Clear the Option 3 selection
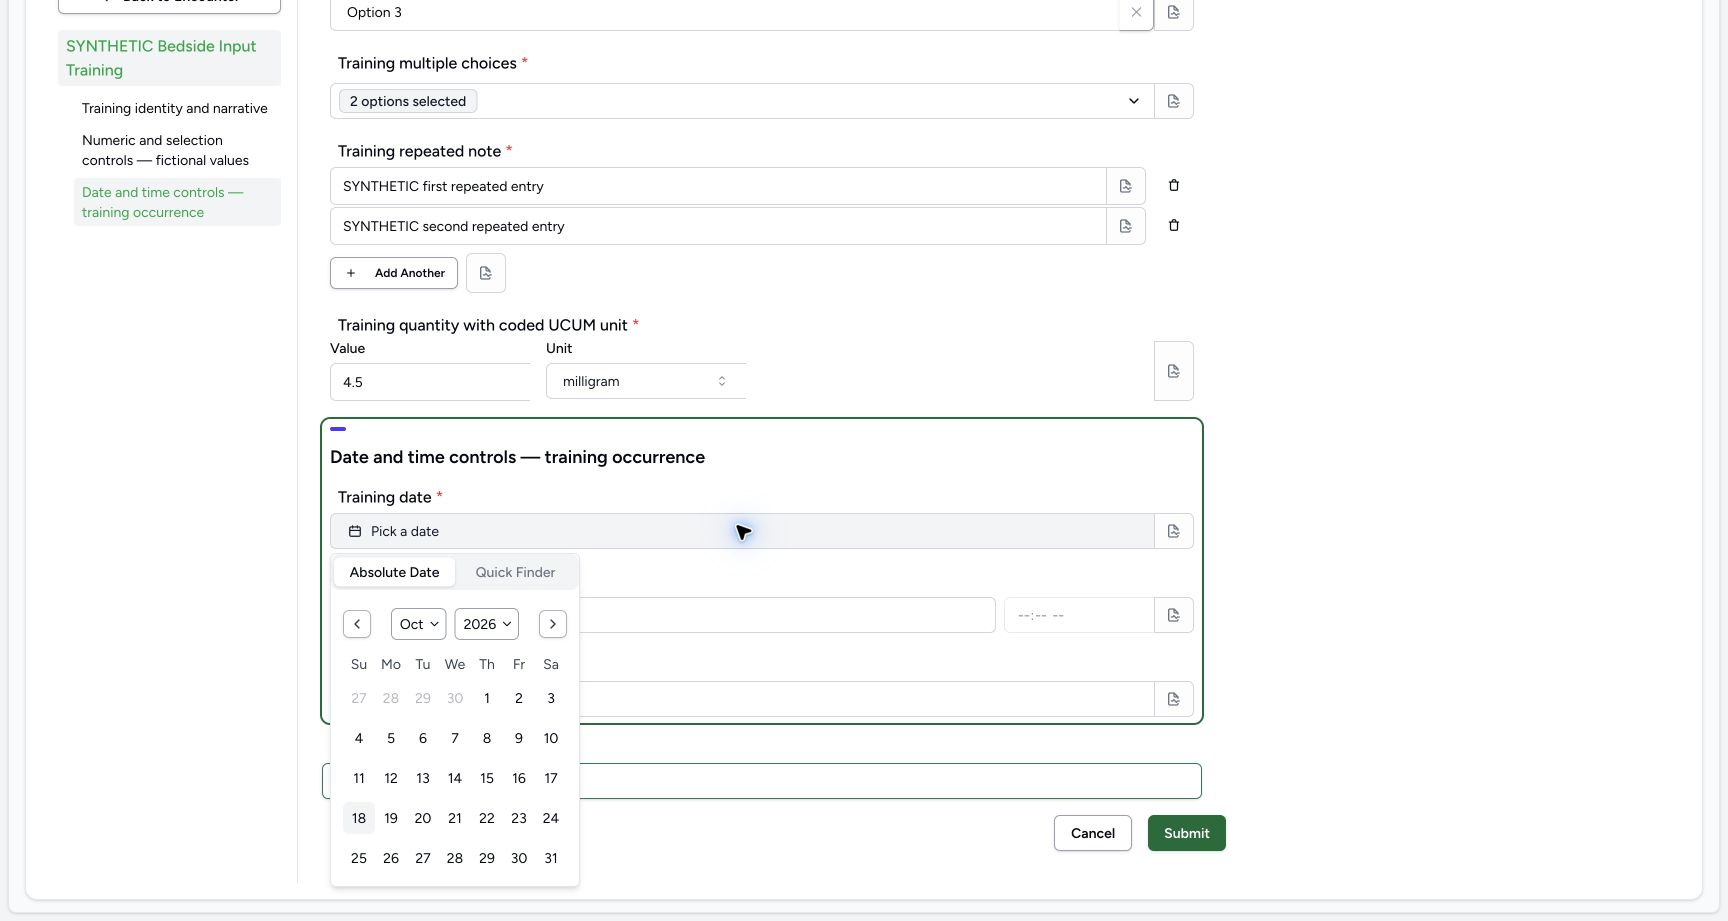 [1136, 13]
